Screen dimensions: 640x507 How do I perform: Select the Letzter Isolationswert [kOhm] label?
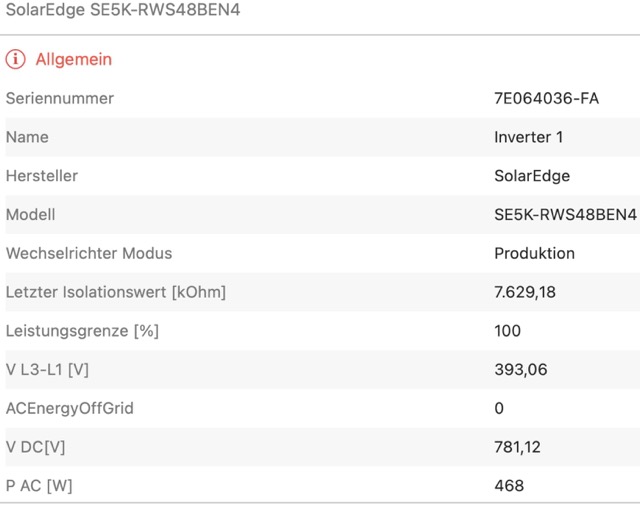116,292
